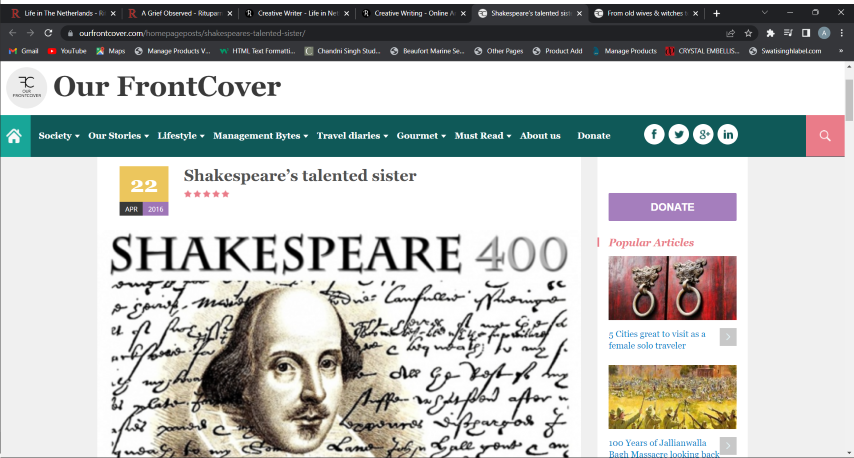This screenshot has height=458, width=854.
Task: Click arrow beside Jallianwalla Bagh article
Action: (x=728, y=445)
